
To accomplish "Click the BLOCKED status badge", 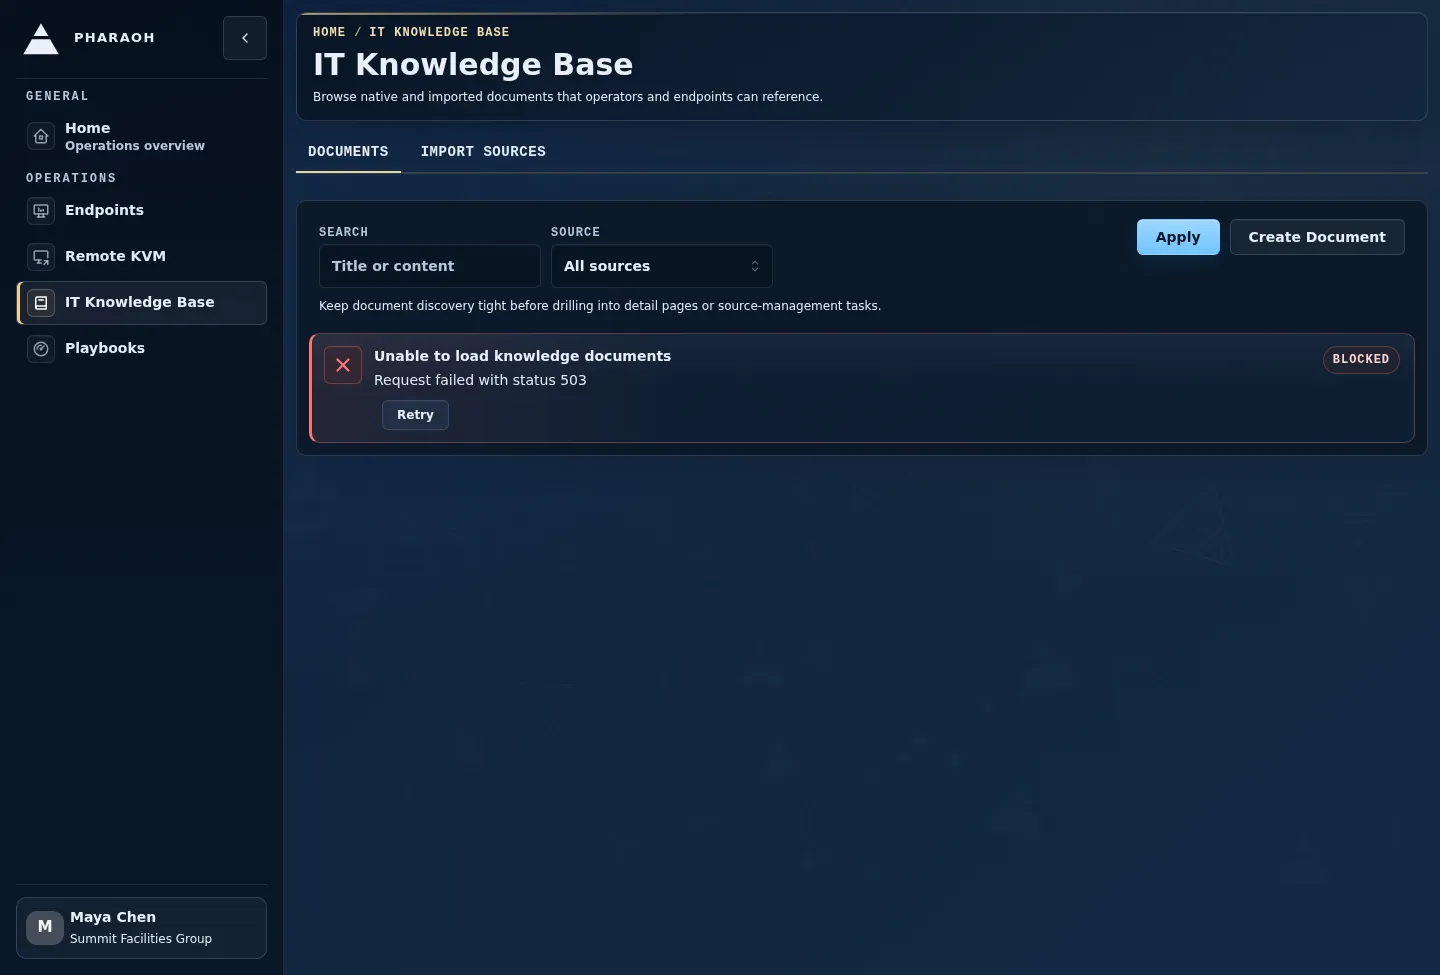I will 1361,360.
